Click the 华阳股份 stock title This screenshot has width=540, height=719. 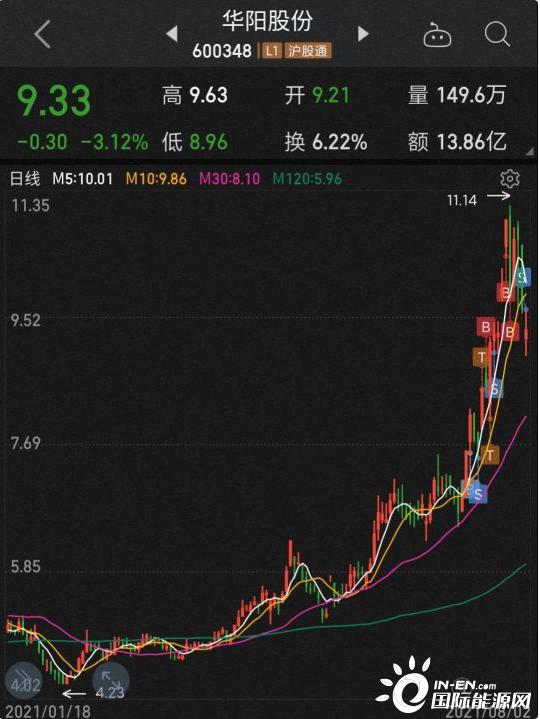pos(268,21)
